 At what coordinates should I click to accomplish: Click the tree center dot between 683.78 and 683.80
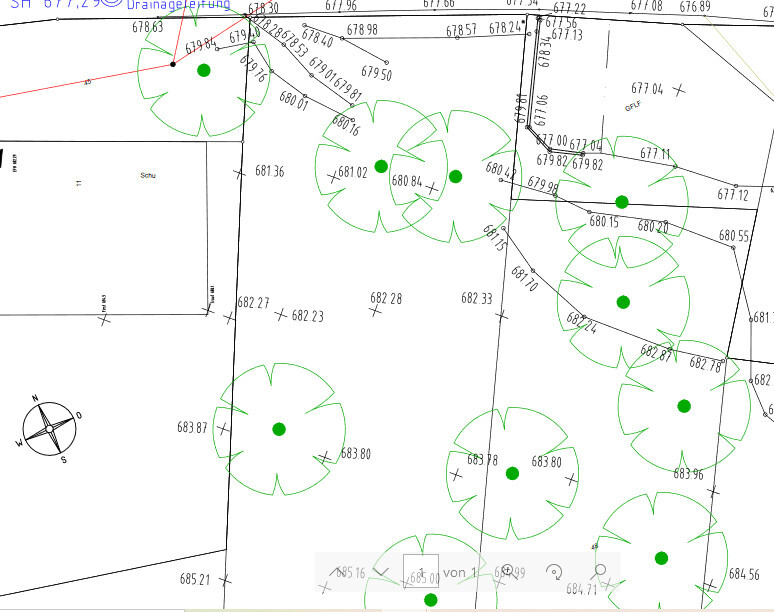512,473
